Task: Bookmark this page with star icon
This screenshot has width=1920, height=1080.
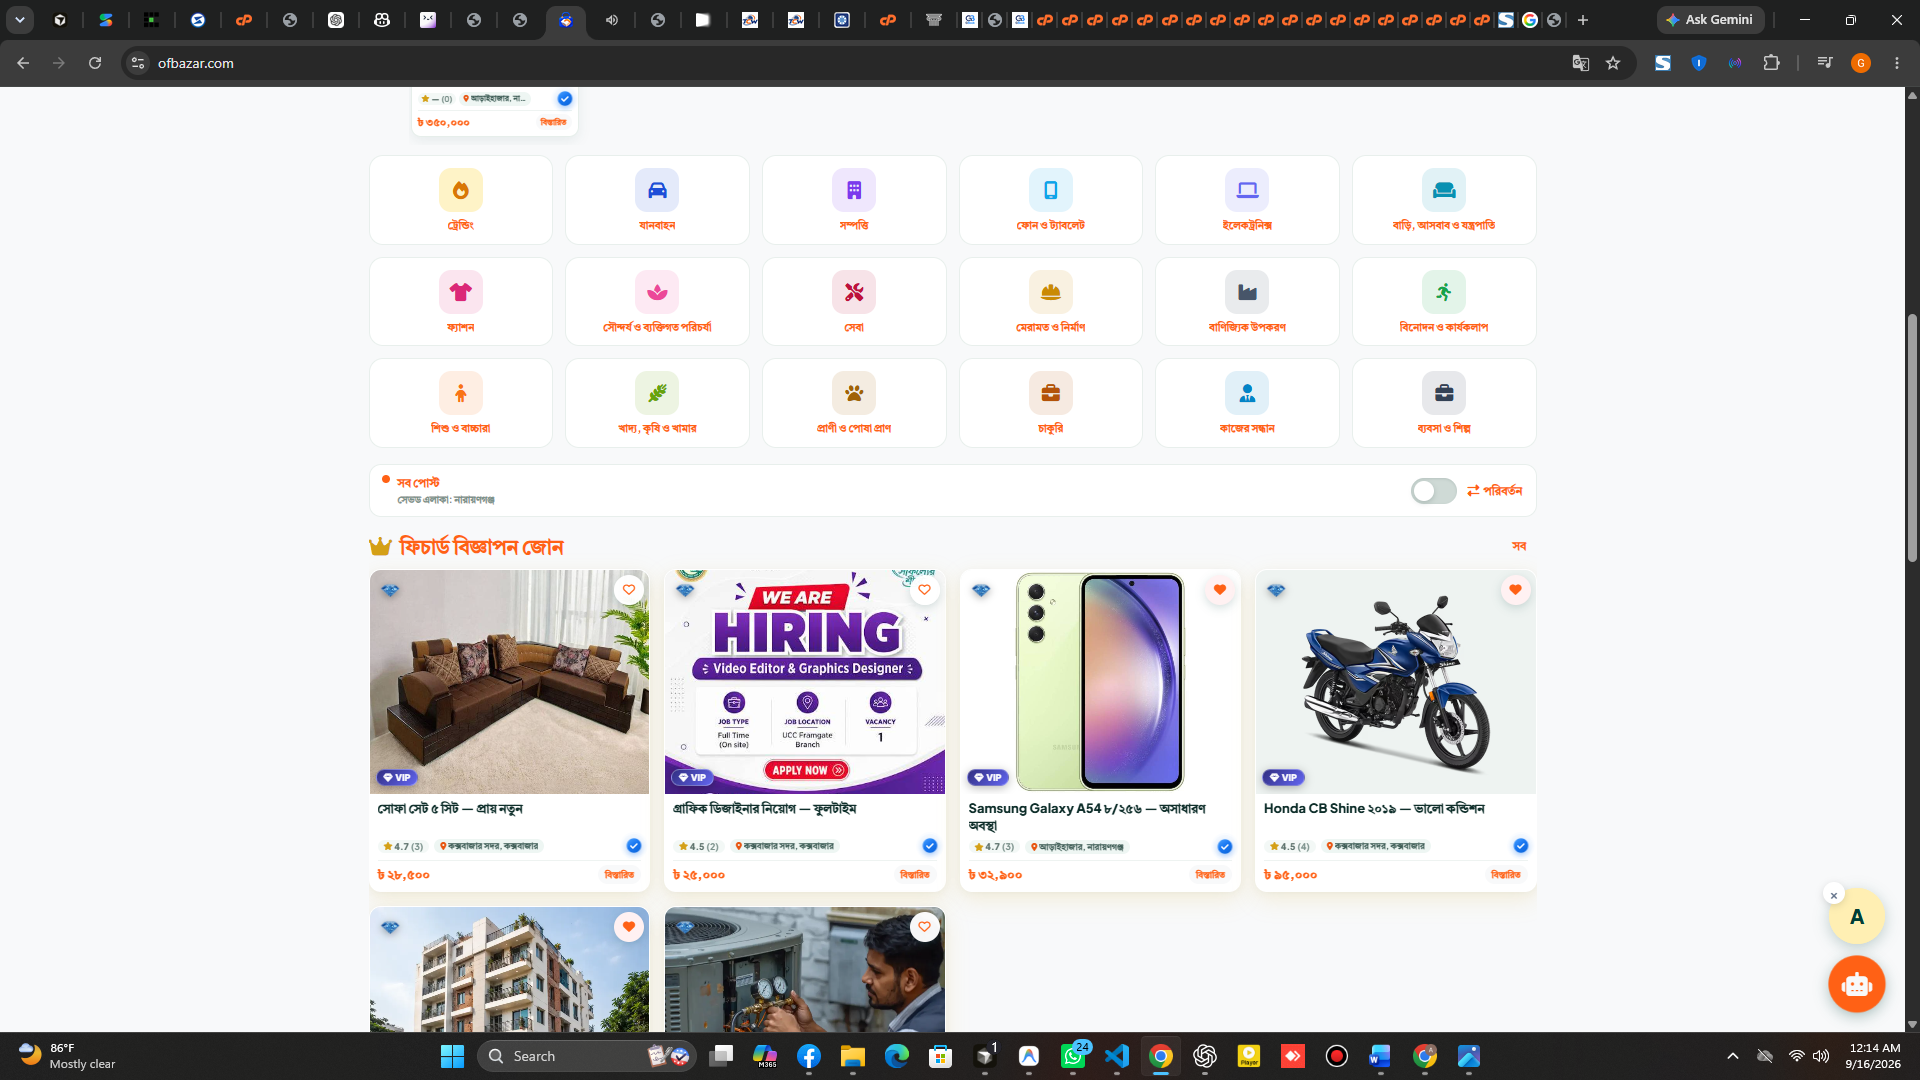Action: pyautogui.click(x=1613, y=63)
